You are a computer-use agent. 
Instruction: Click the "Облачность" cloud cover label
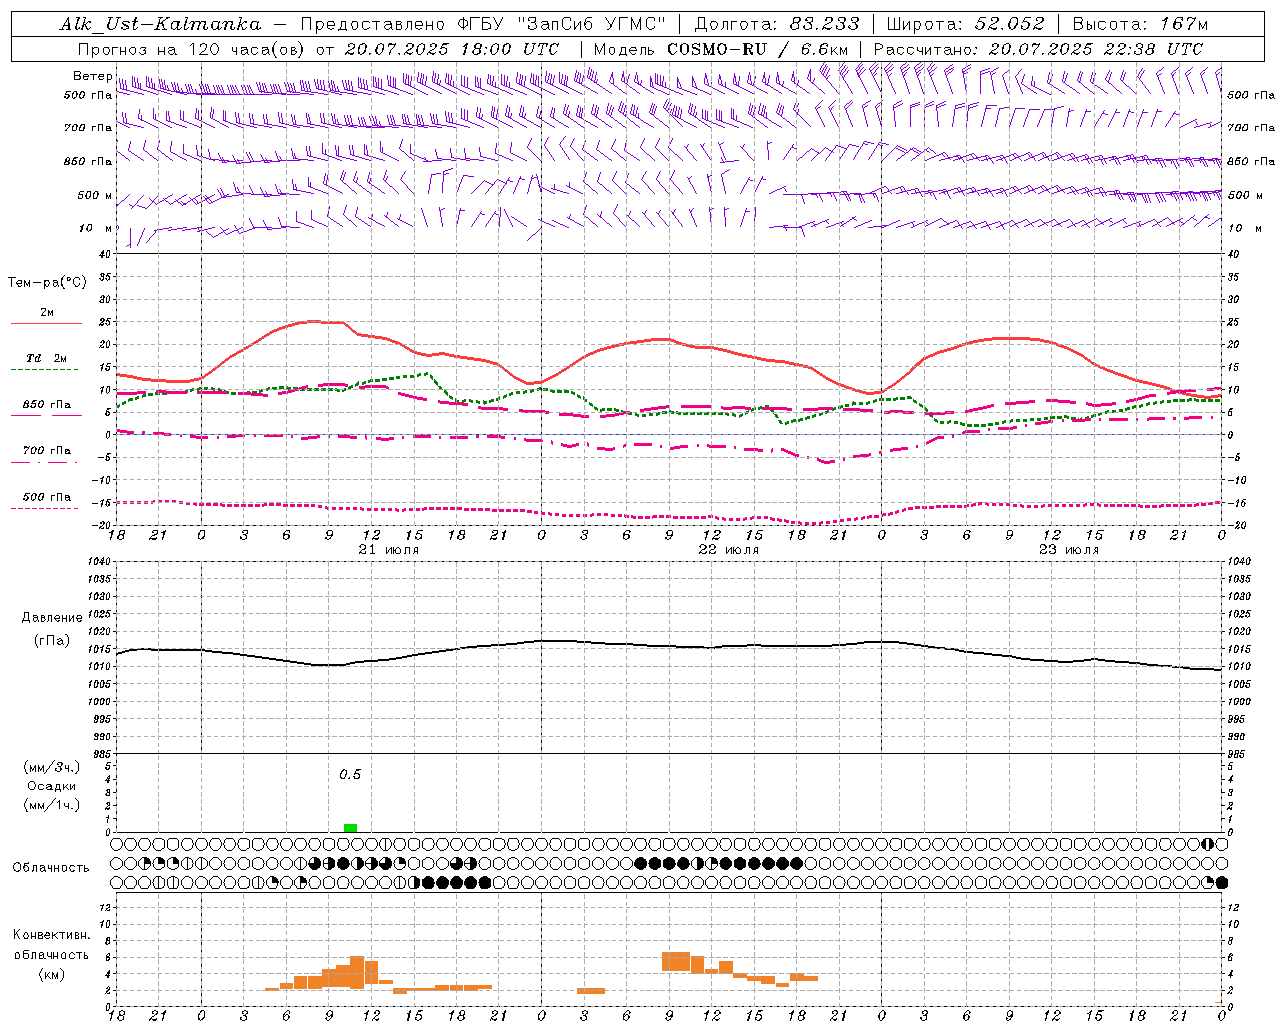(50, 868)
